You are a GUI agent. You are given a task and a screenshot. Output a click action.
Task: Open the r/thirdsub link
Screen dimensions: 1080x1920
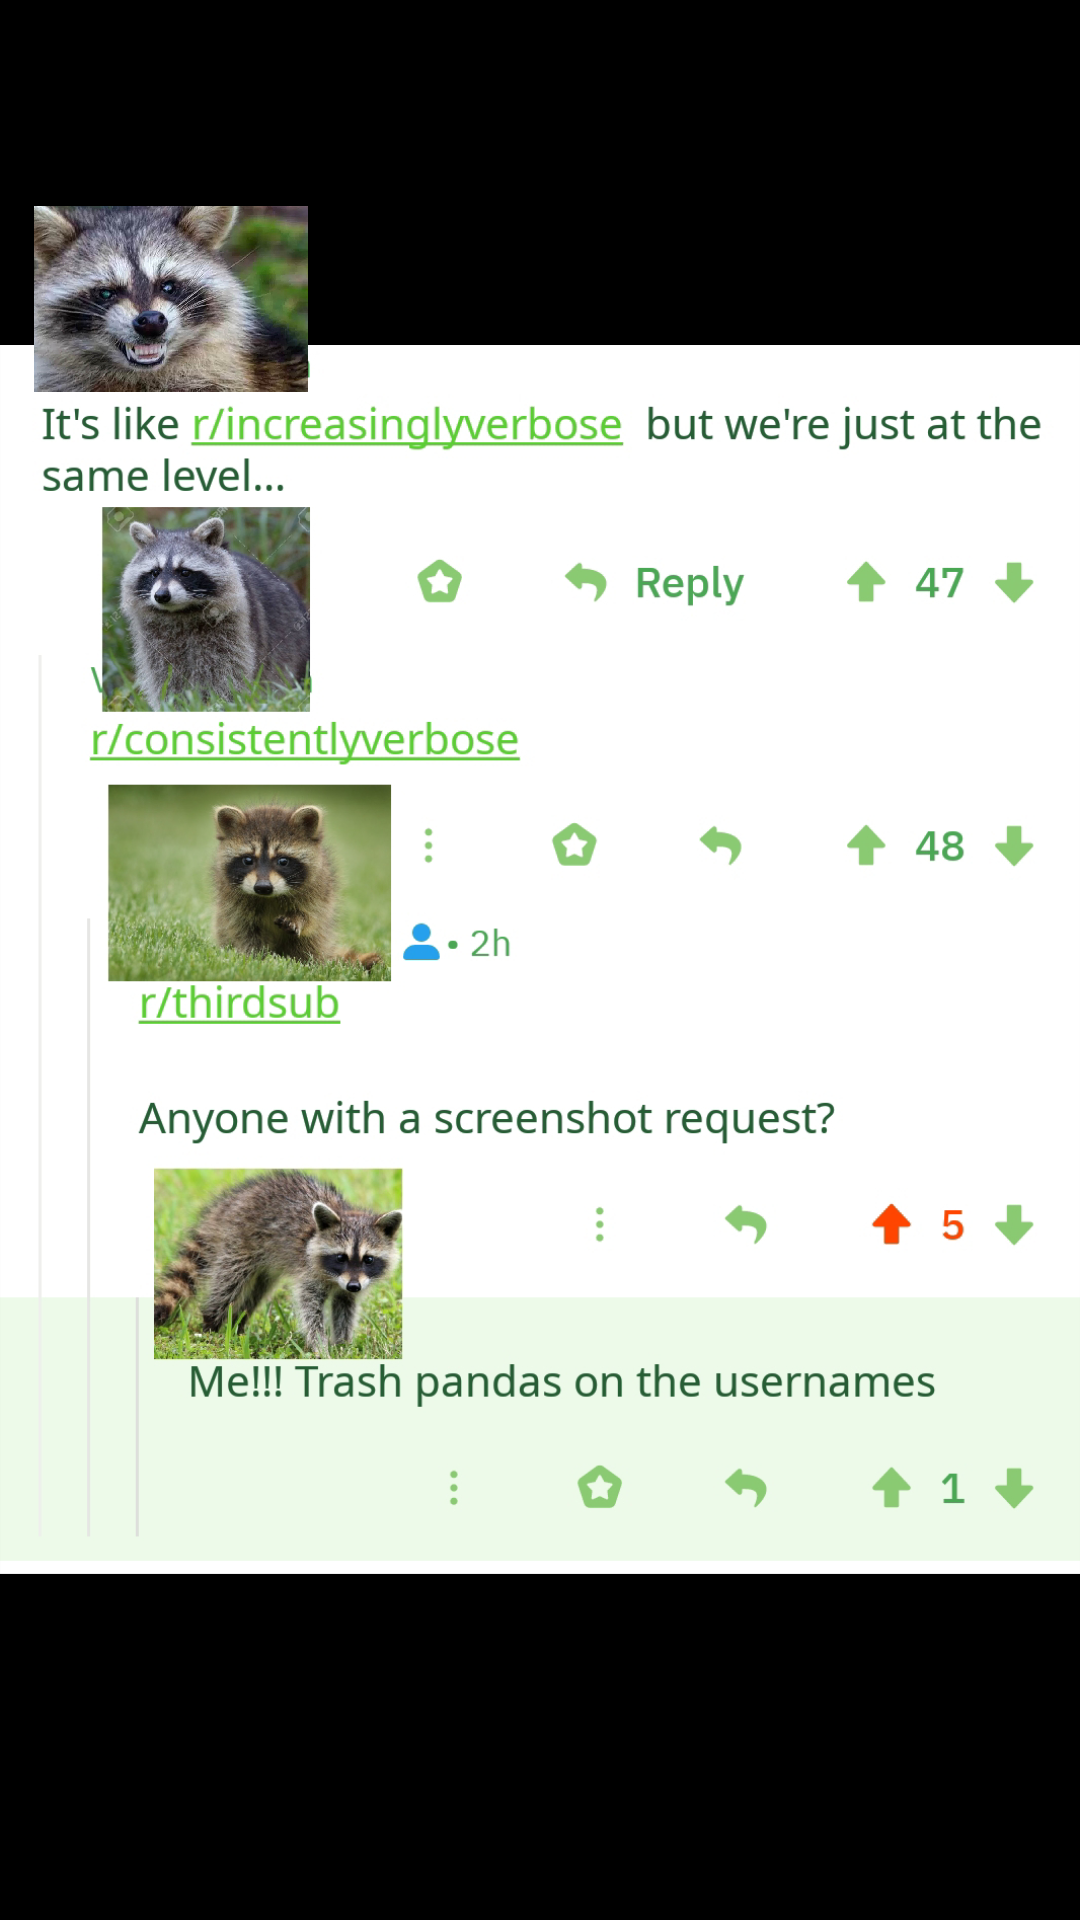pyautogui.click(x=239, y=1003)
